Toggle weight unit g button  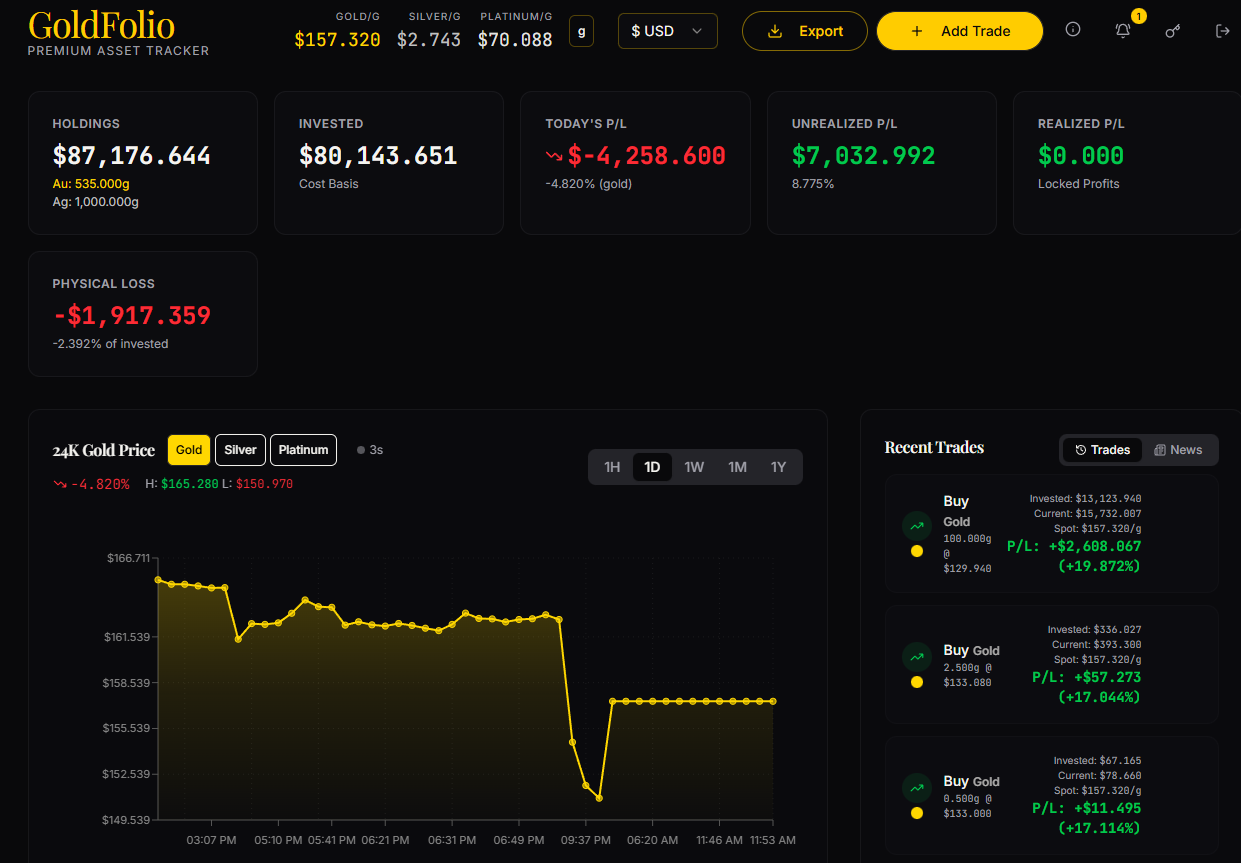581,31
